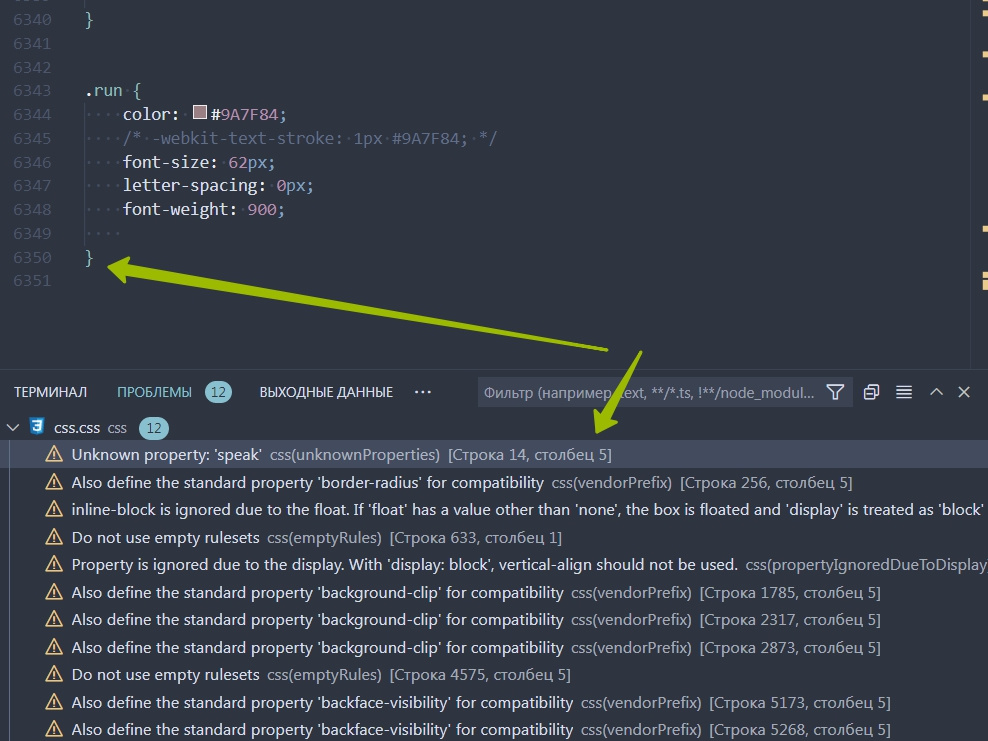Select the ПРОБЛЕМЫ tab
Viewport: 988px width, 741px height.
click(154, 392)
